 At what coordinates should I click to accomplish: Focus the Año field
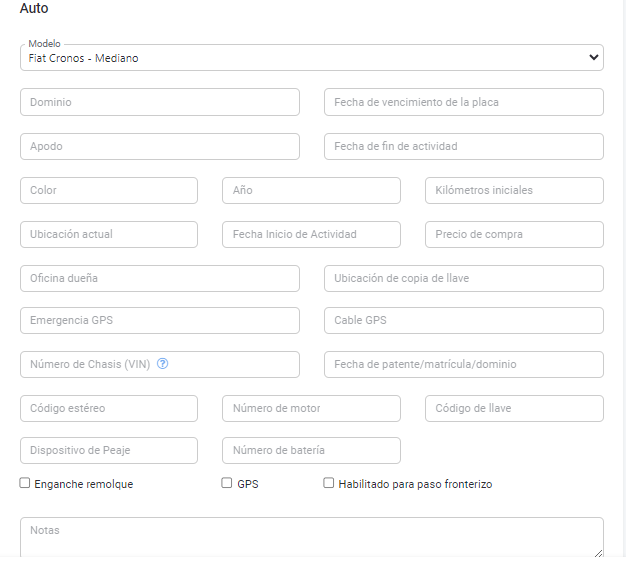coord(311,190)
